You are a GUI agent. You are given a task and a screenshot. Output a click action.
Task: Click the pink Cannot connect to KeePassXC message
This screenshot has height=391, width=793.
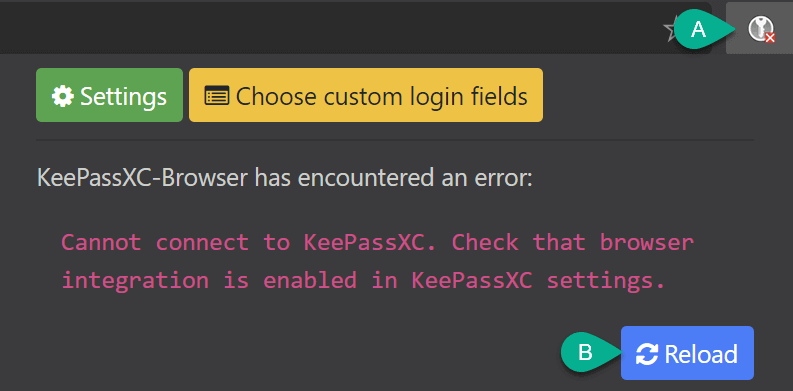[x=377, y=261]
